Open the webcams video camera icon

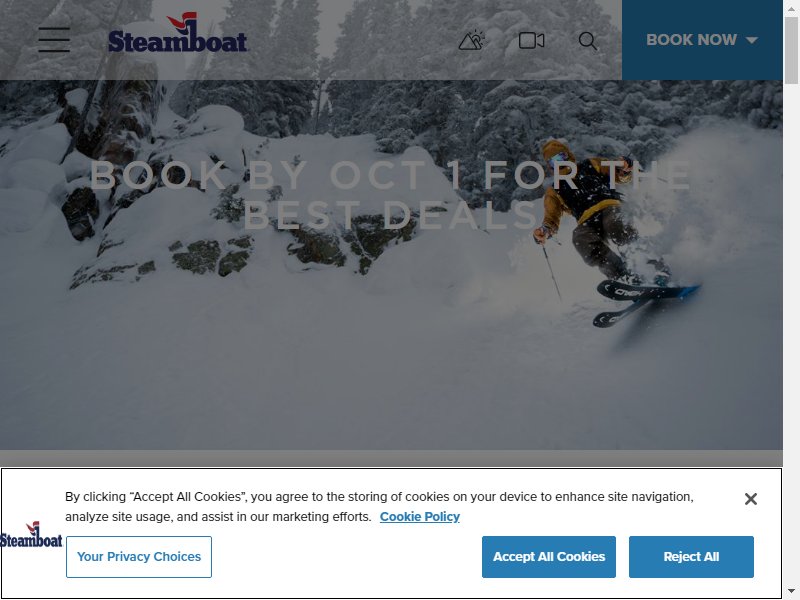[531, 40]
